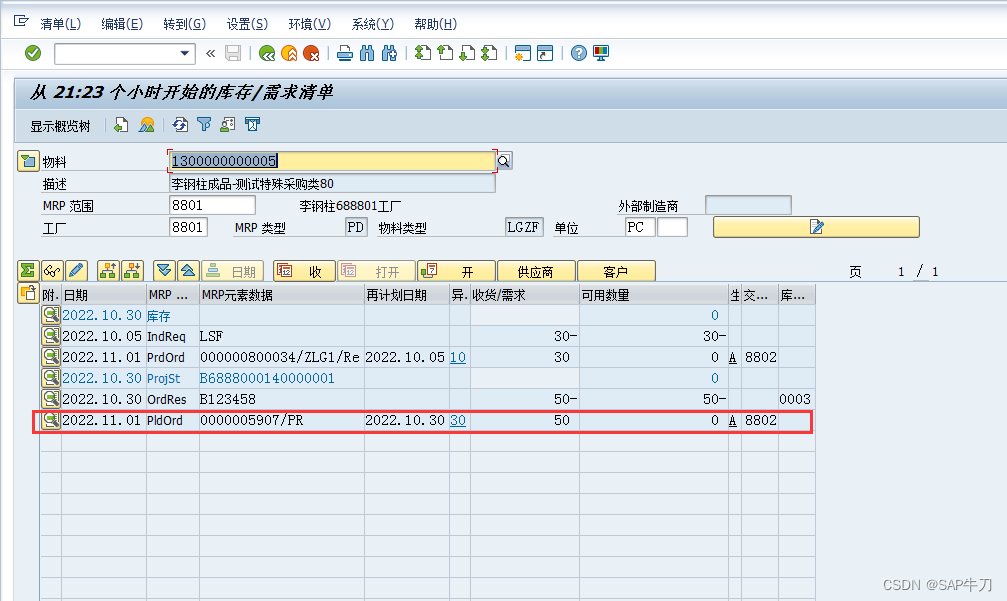Click the 开 button
Viewport: 1007px width, 601px height.
[457, 271]
